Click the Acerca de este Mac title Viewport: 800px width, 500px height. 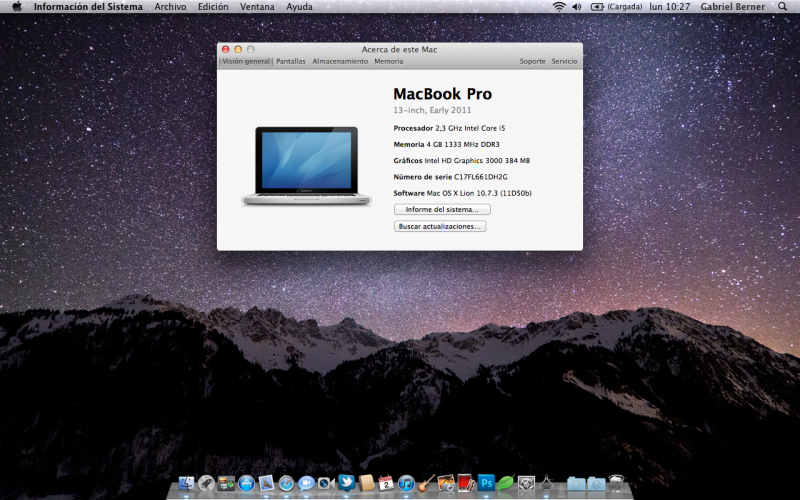click(x=399, y=49)
